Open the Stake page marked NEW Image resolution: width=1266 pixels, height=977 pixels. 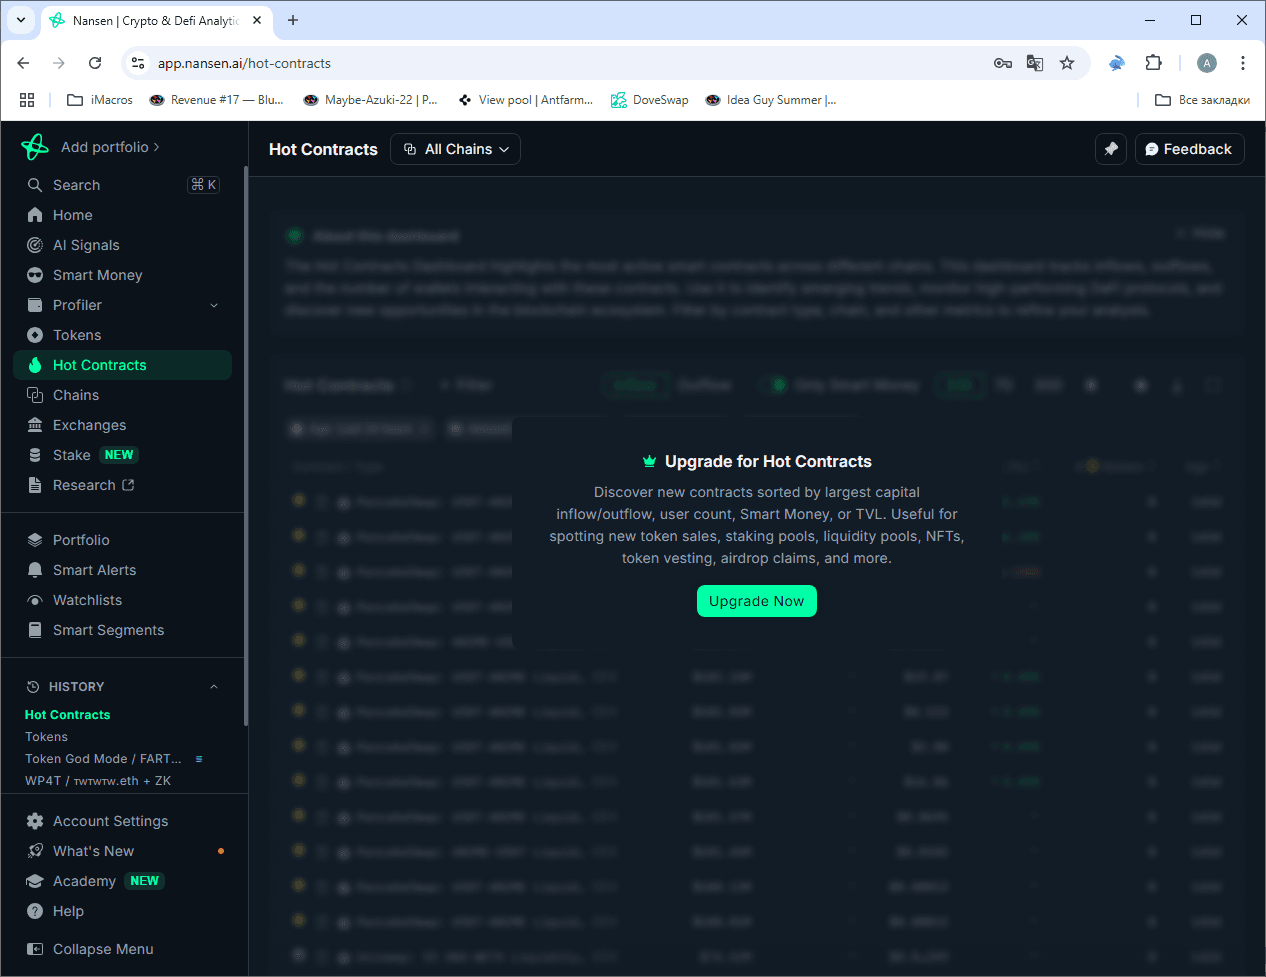tap(123, 455)
